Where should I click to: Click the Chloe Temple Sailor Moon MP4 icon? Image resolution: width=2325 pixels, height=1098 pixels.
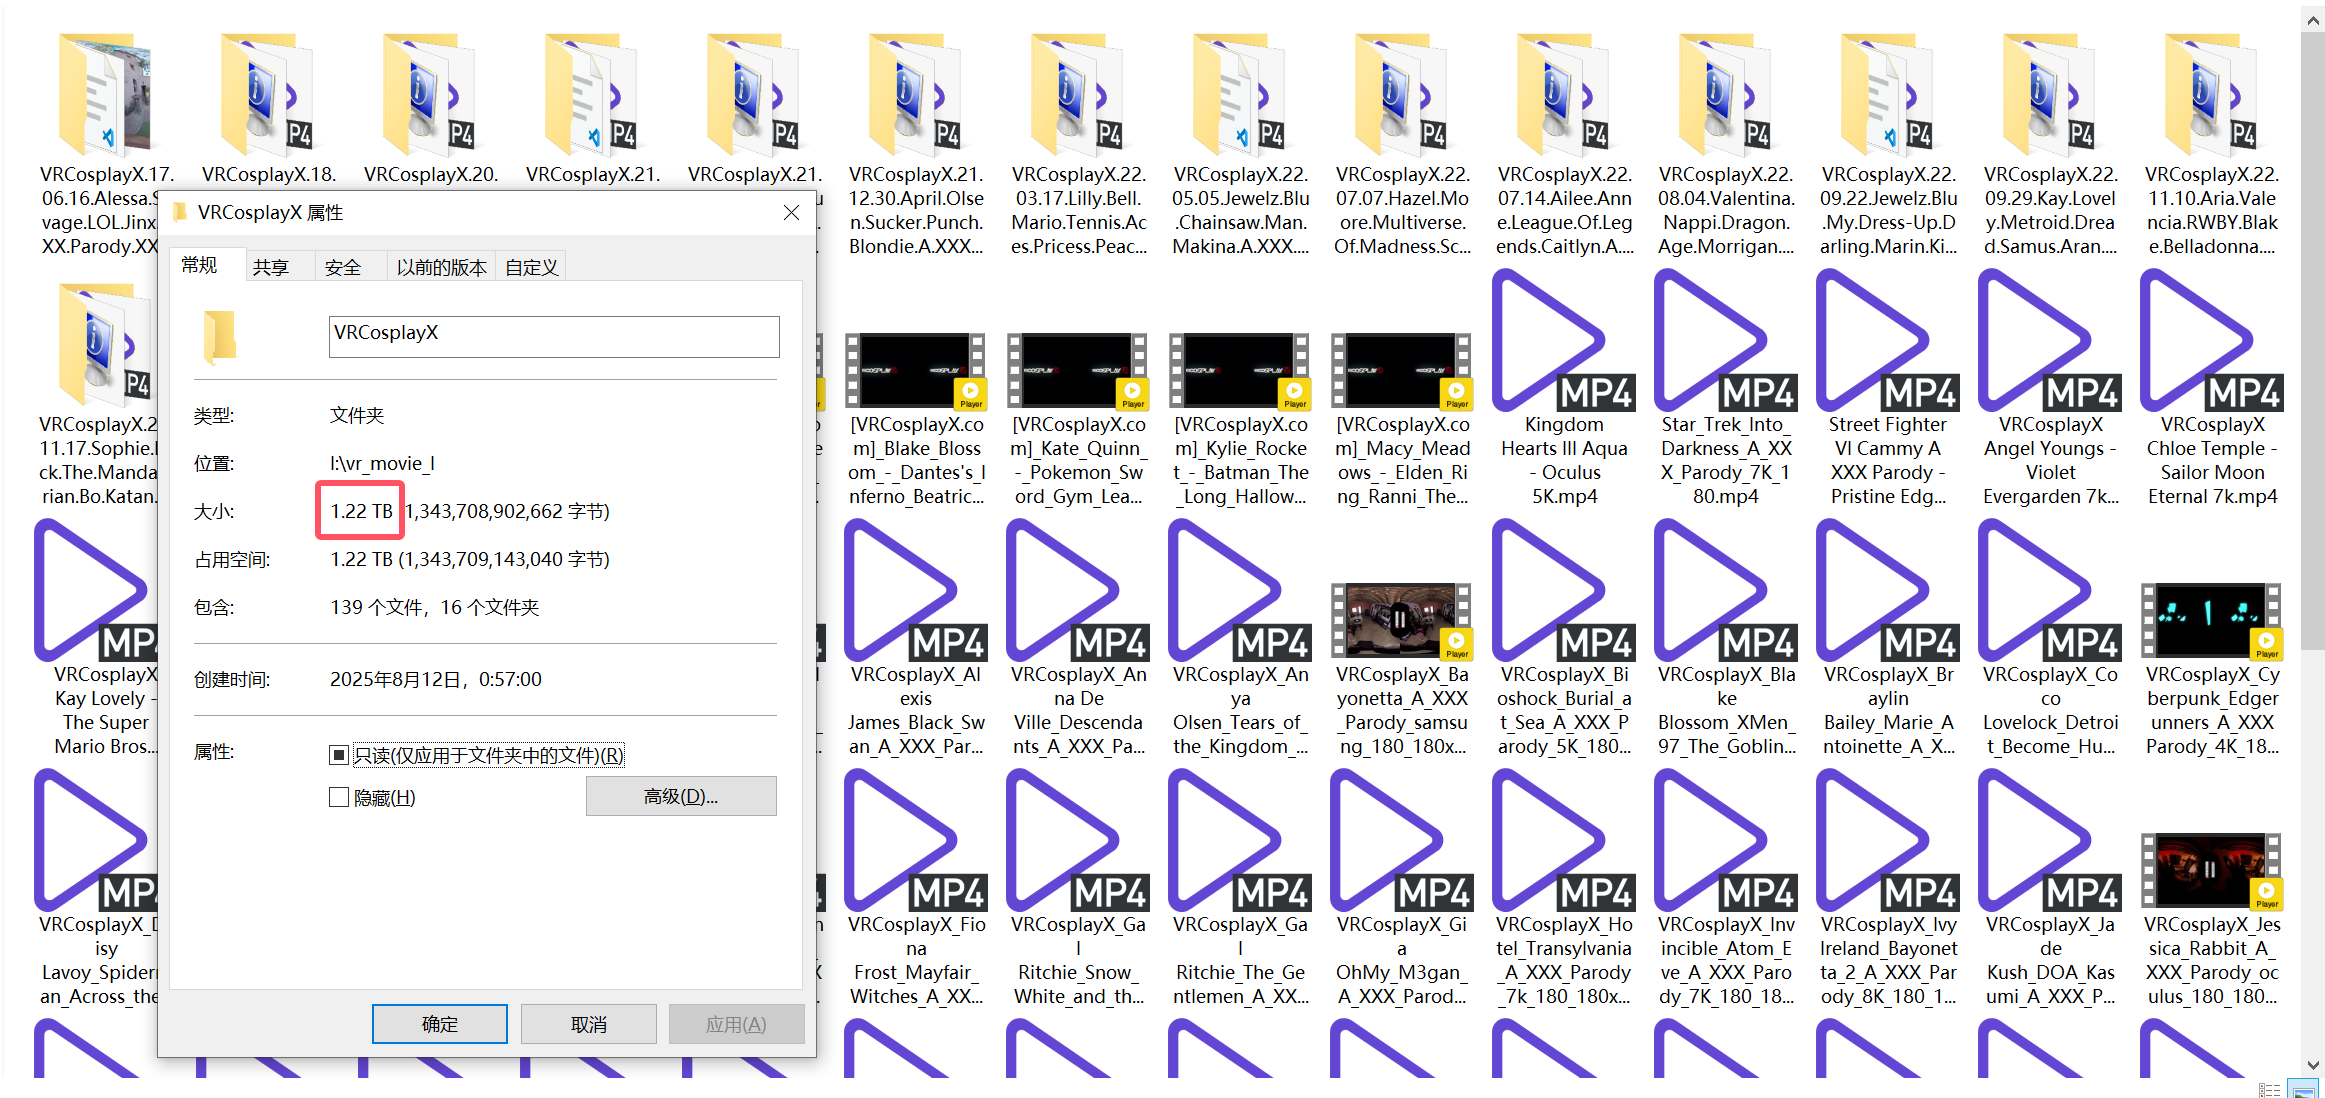coord(2210,343)
